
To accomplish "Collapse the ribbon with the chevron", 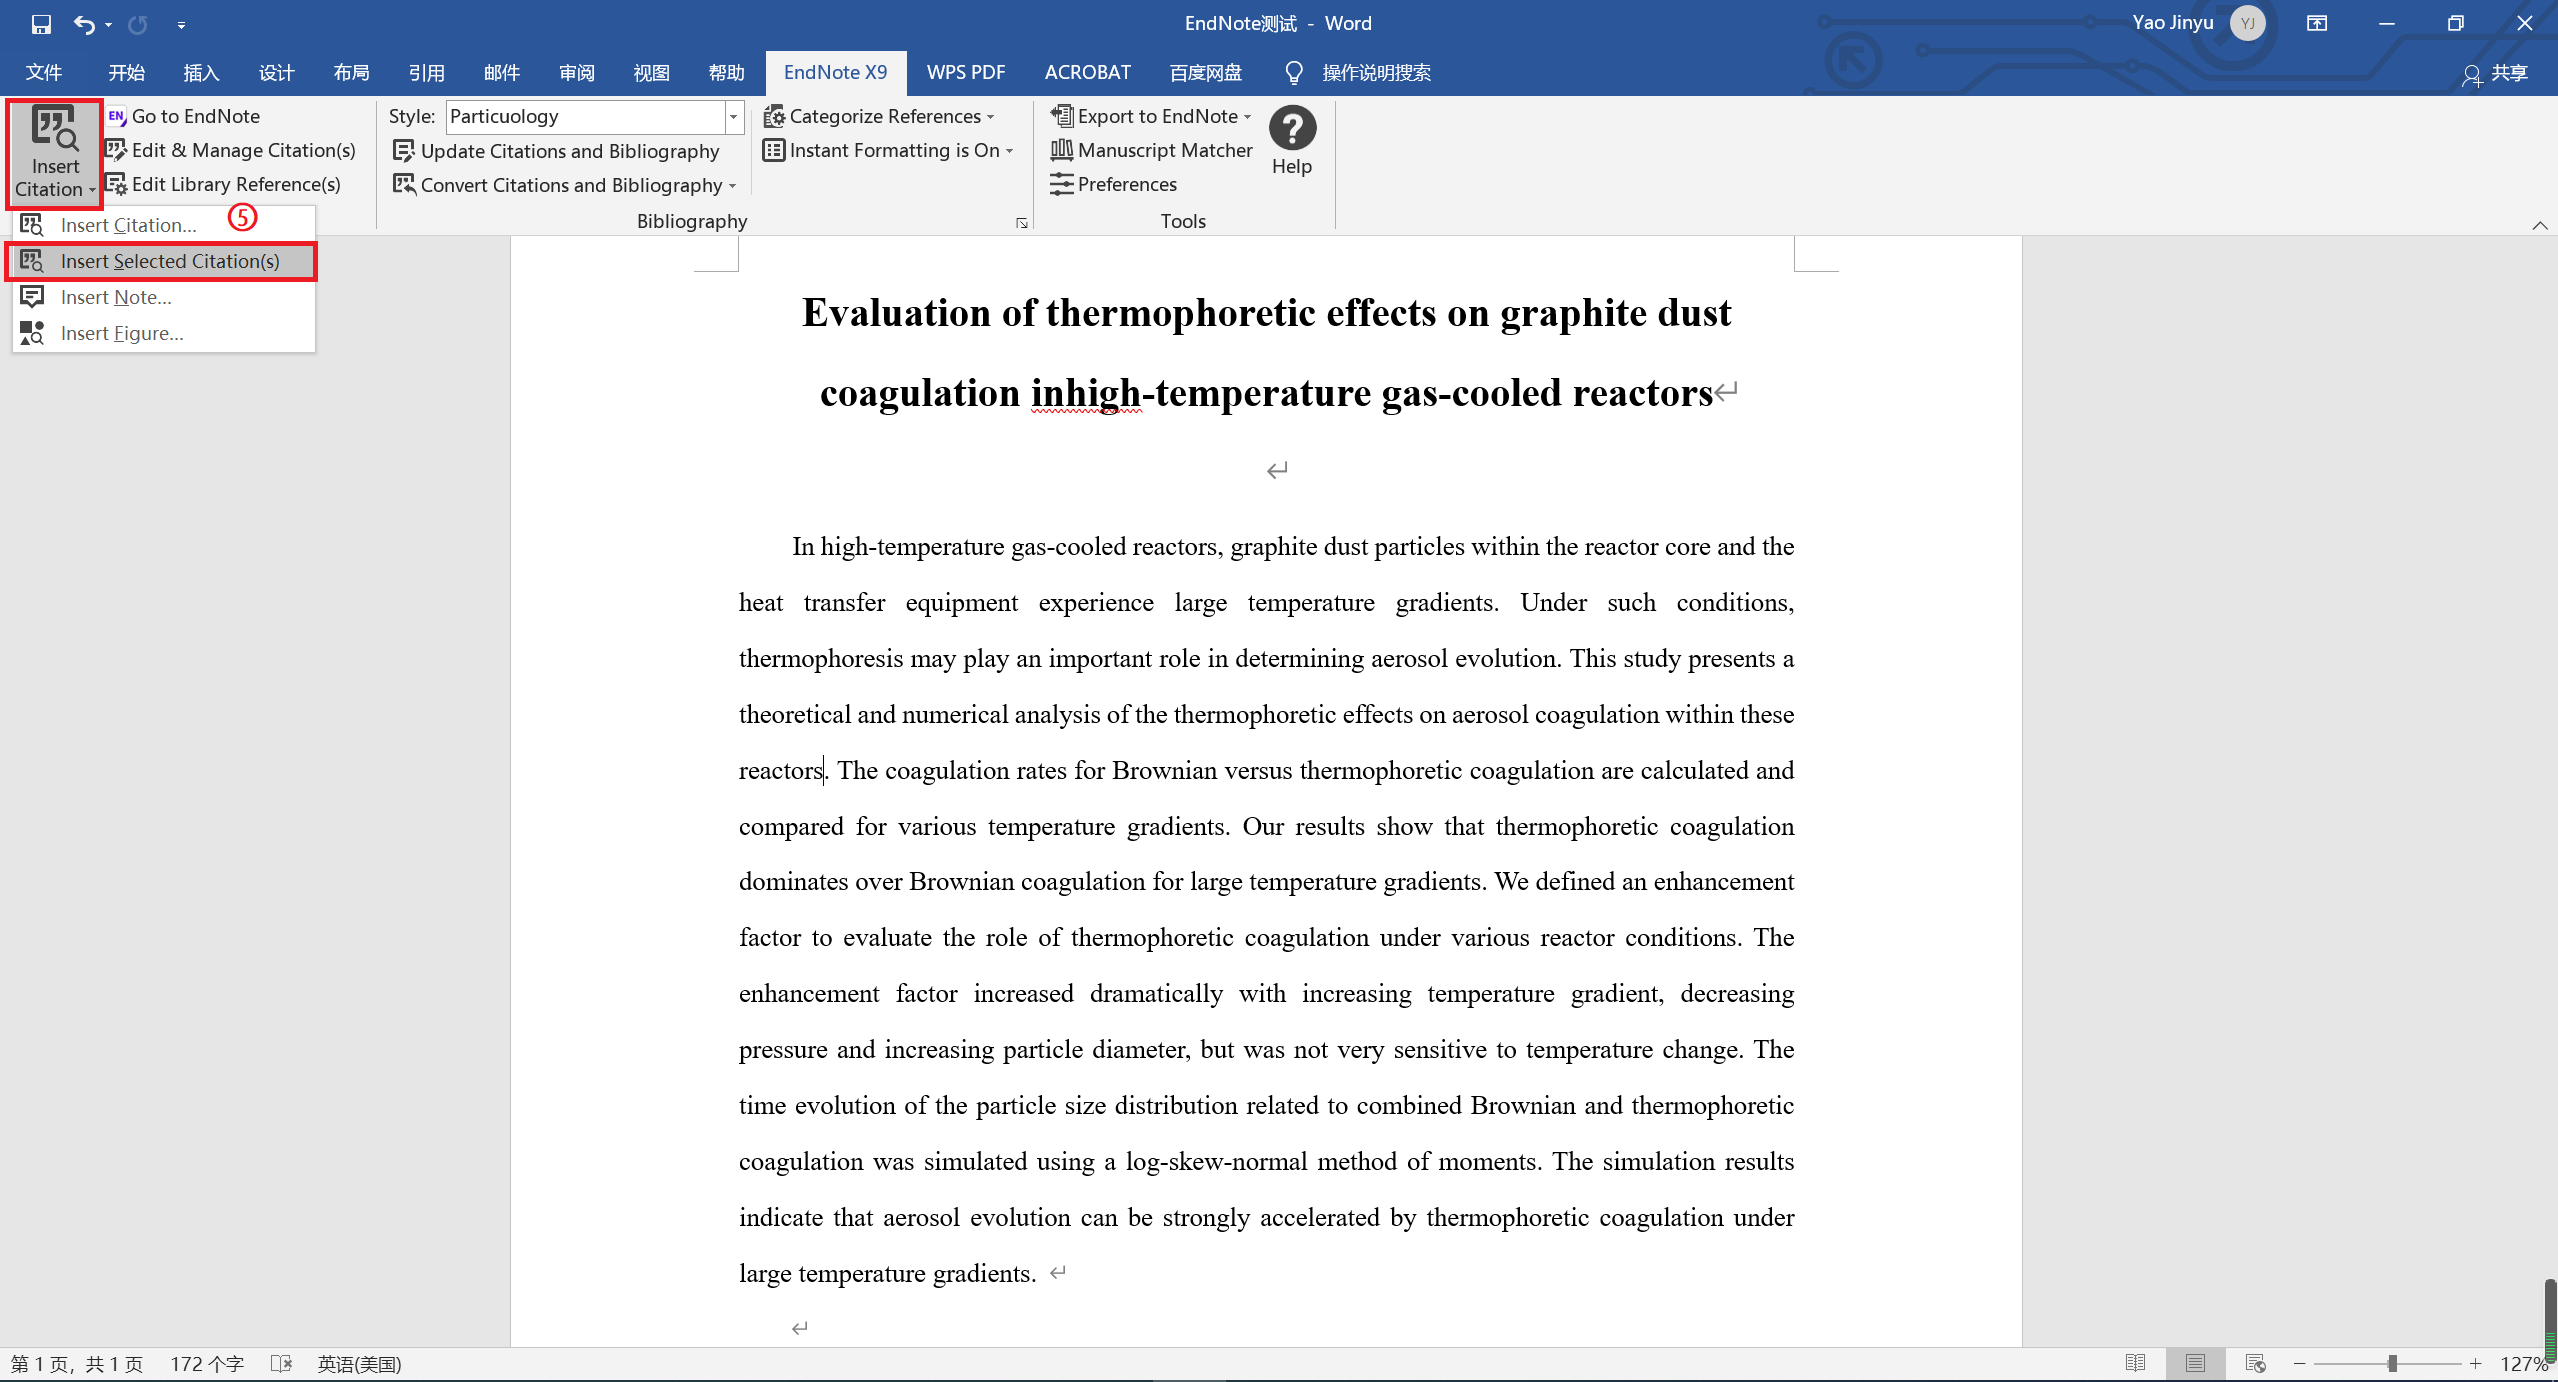I will (x=2540, y=225).
